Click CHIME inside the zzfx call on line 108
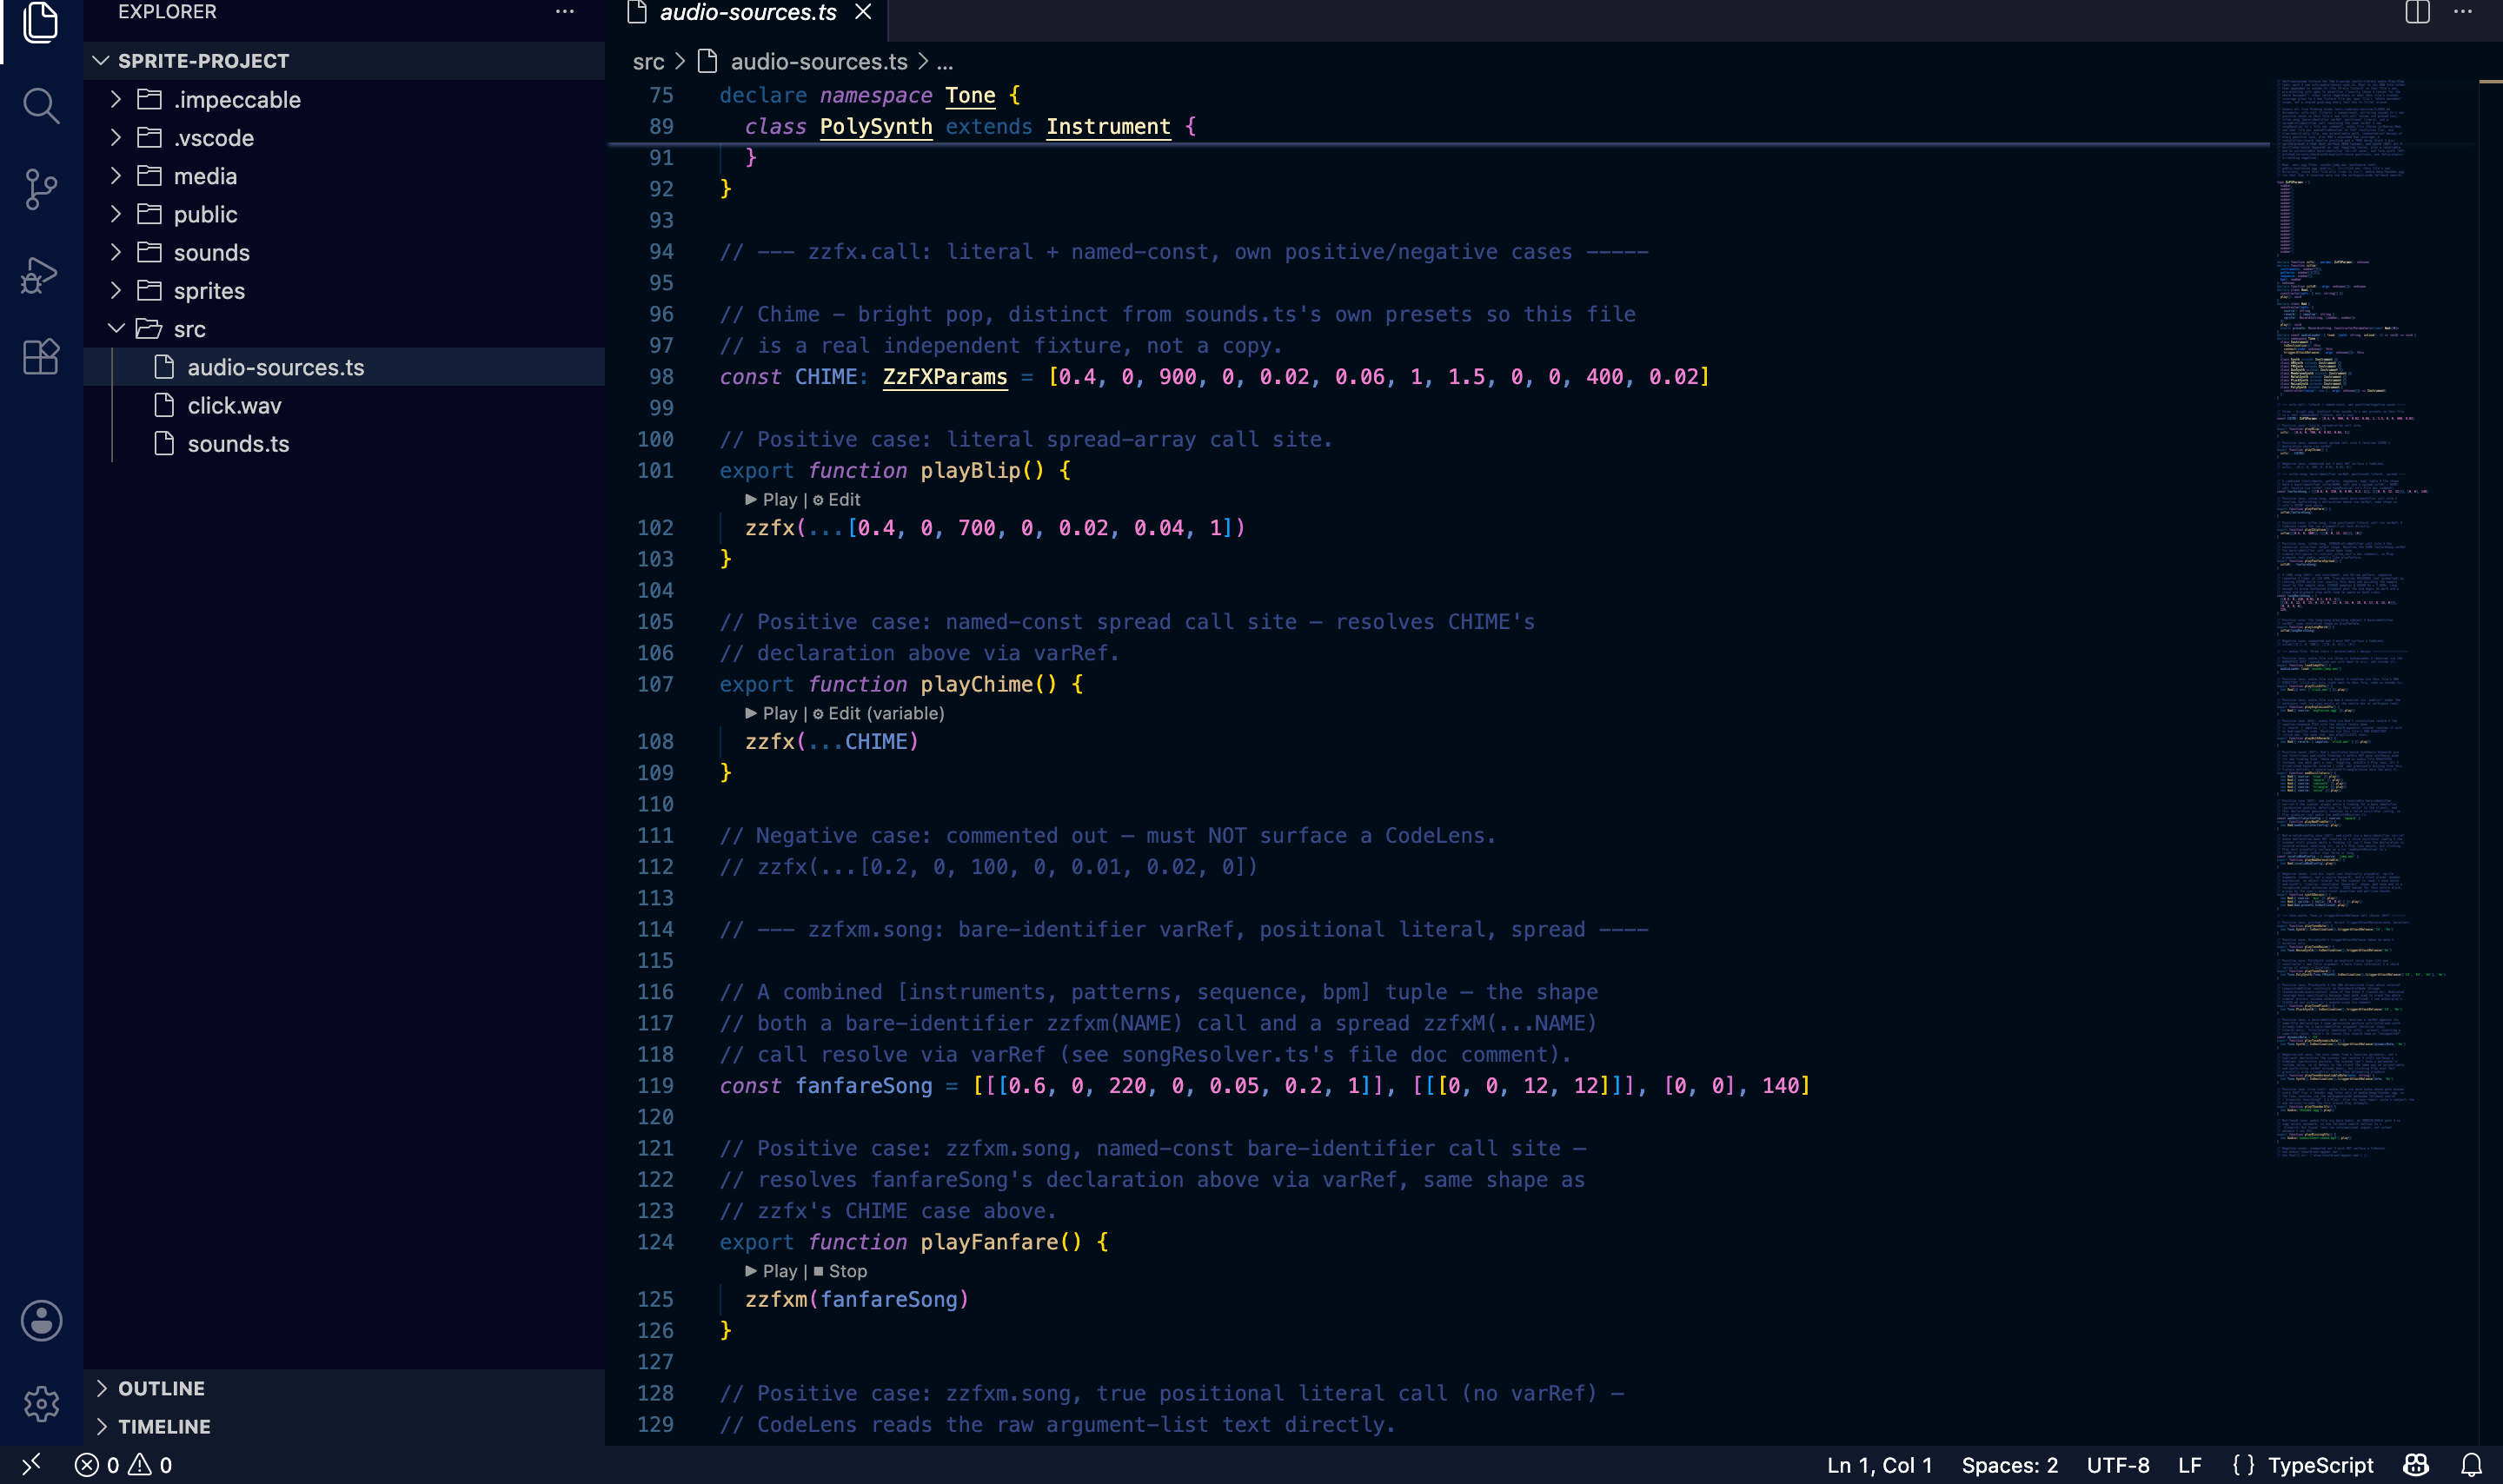Image resolution: width=2503 pixels, height=1484 pixels. point(876,742)
